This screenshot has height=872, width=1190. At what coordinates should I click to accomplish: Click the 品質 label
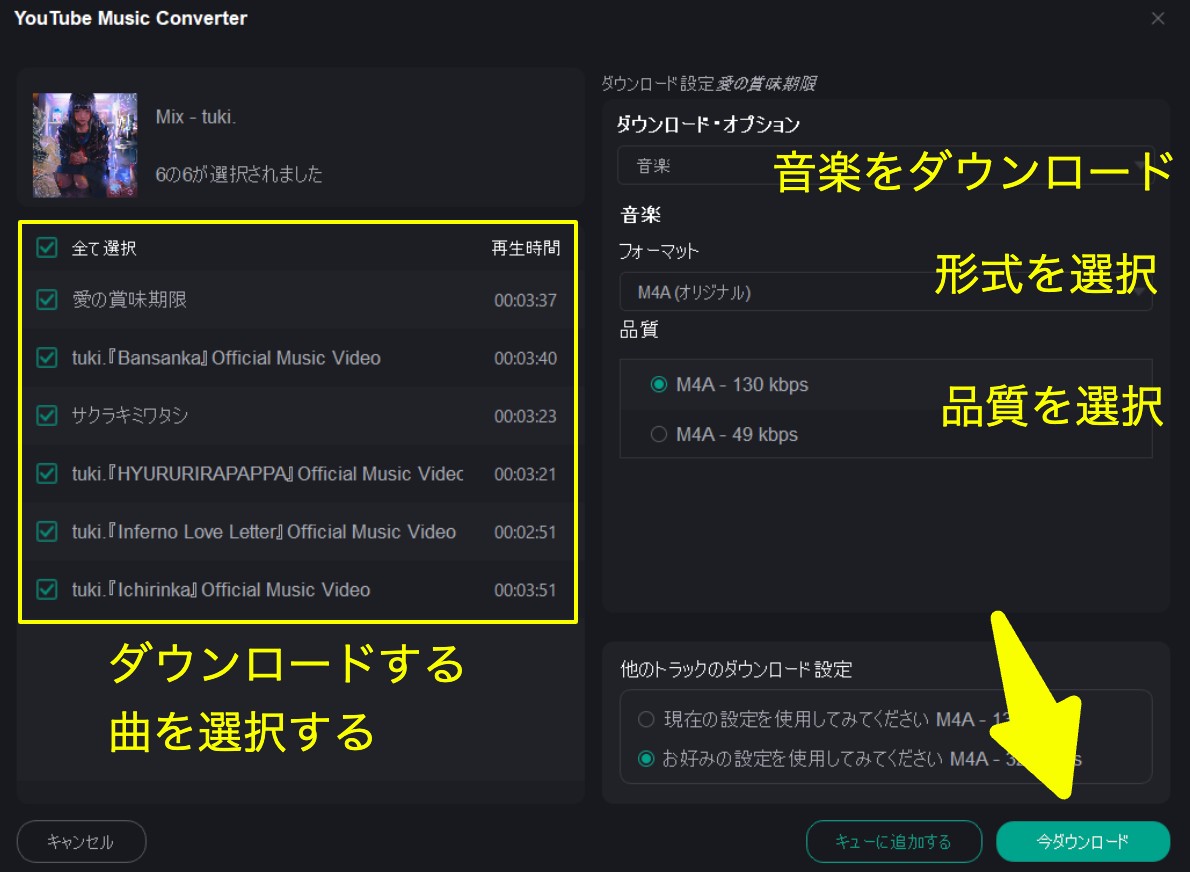coord(639,329)
